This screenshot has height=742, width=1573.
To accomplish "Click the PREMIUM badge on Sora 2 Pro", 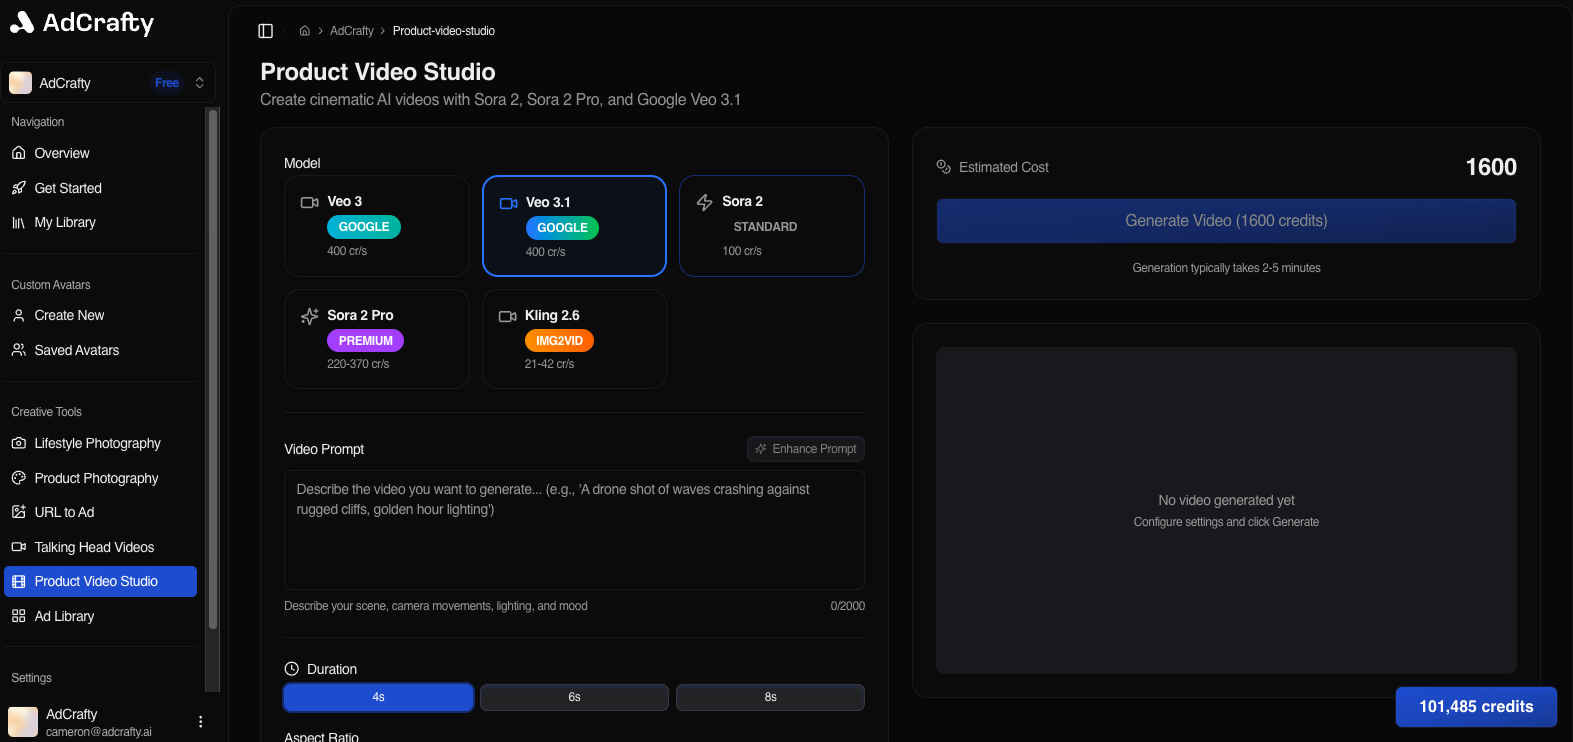I will point(366,341).
